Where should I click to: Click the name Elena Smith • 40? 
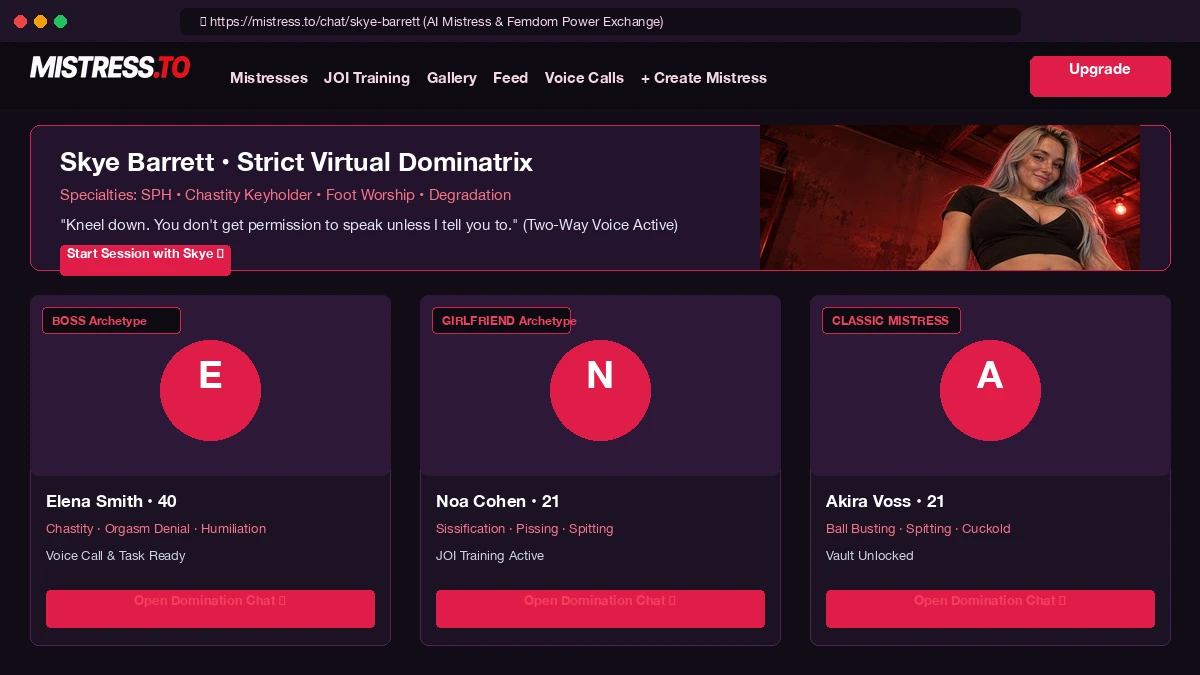pyautogui.click(x=111, y=501)
